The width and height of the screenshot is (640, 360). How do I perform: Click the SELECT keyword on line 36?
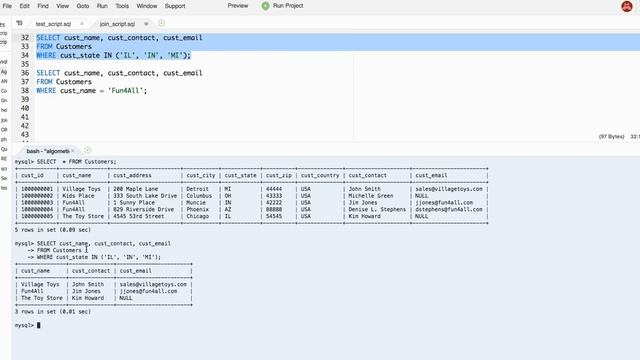coord(48,73)
